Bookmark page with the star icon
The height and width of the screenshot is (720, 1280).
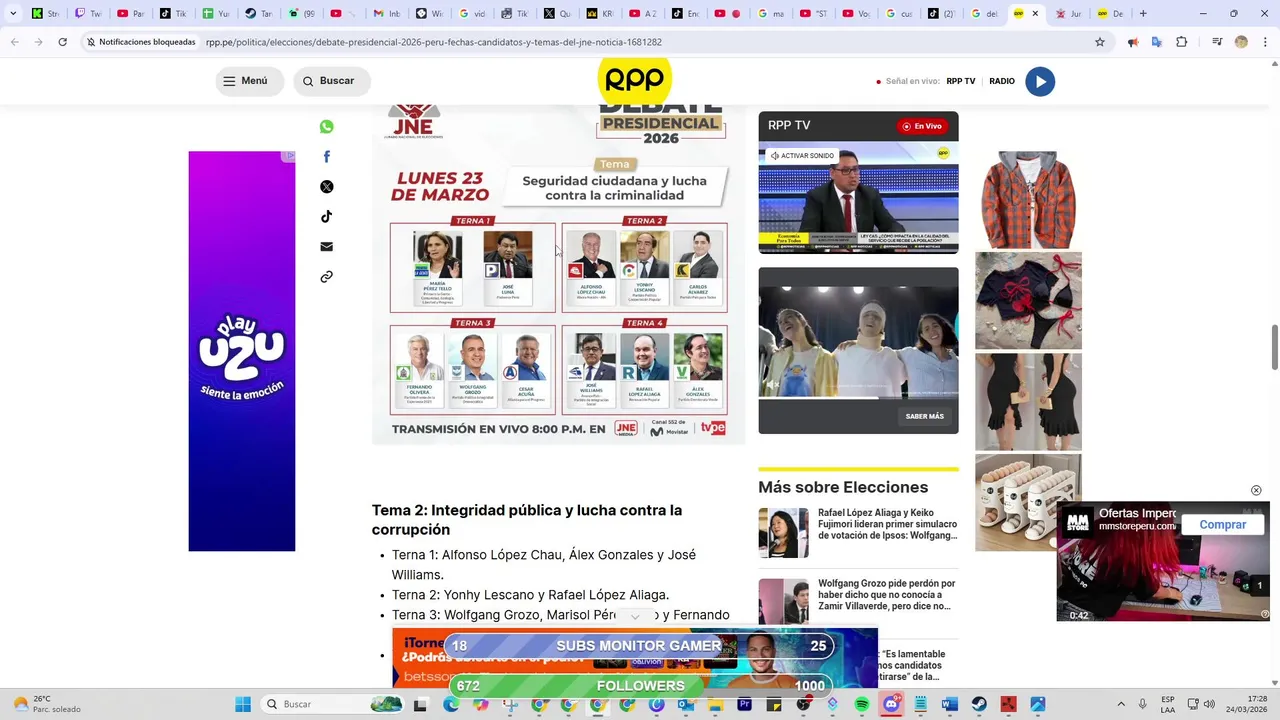(1100, 42)
